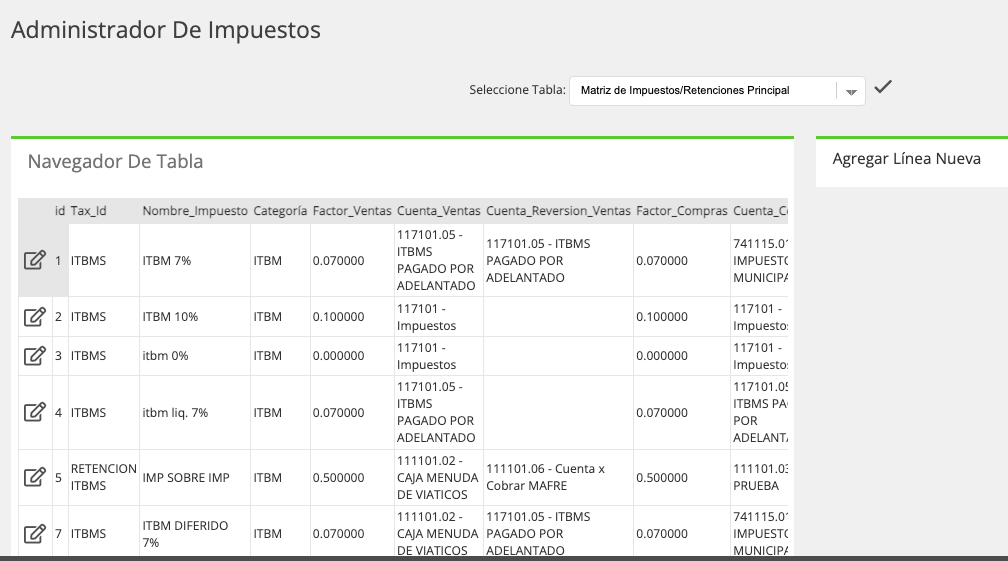Edit row 5 IMP SOBRE IMP icon
The width and height of the screenshot is (1008, 561).
[x=35, y=477]
